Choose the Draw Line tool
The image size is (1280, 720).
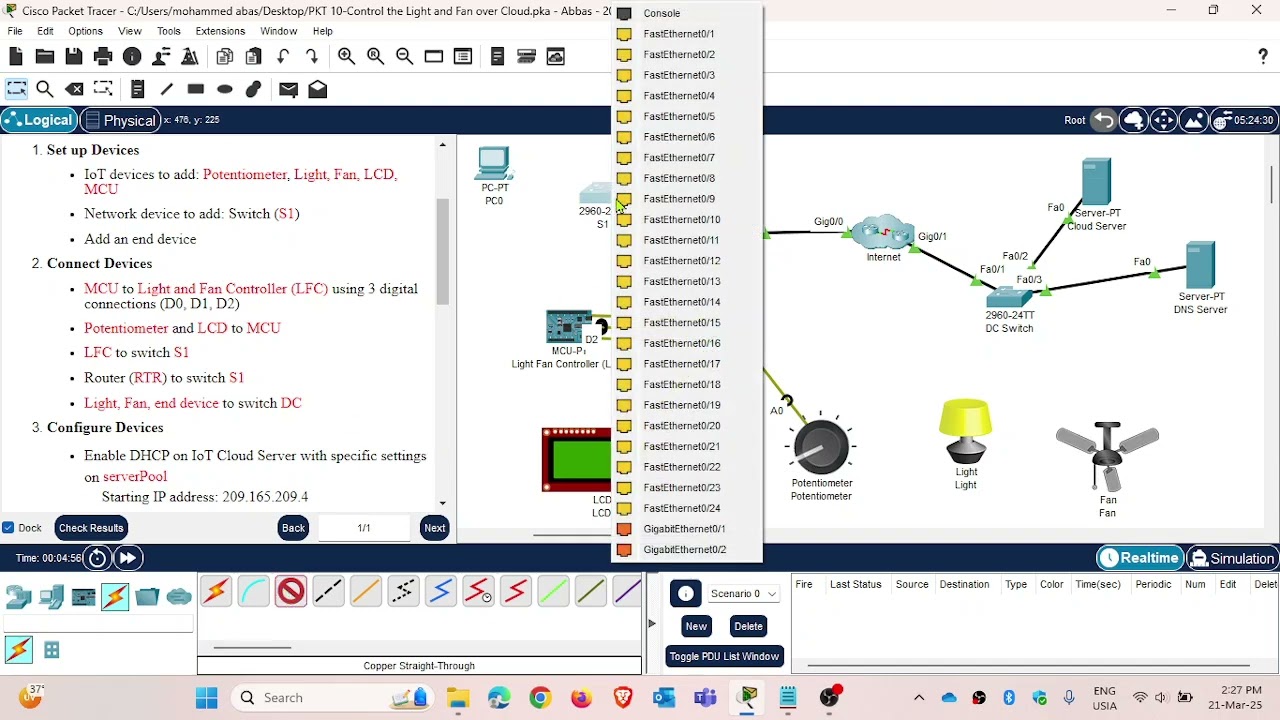pyautogui.click(x=167, y=89)
